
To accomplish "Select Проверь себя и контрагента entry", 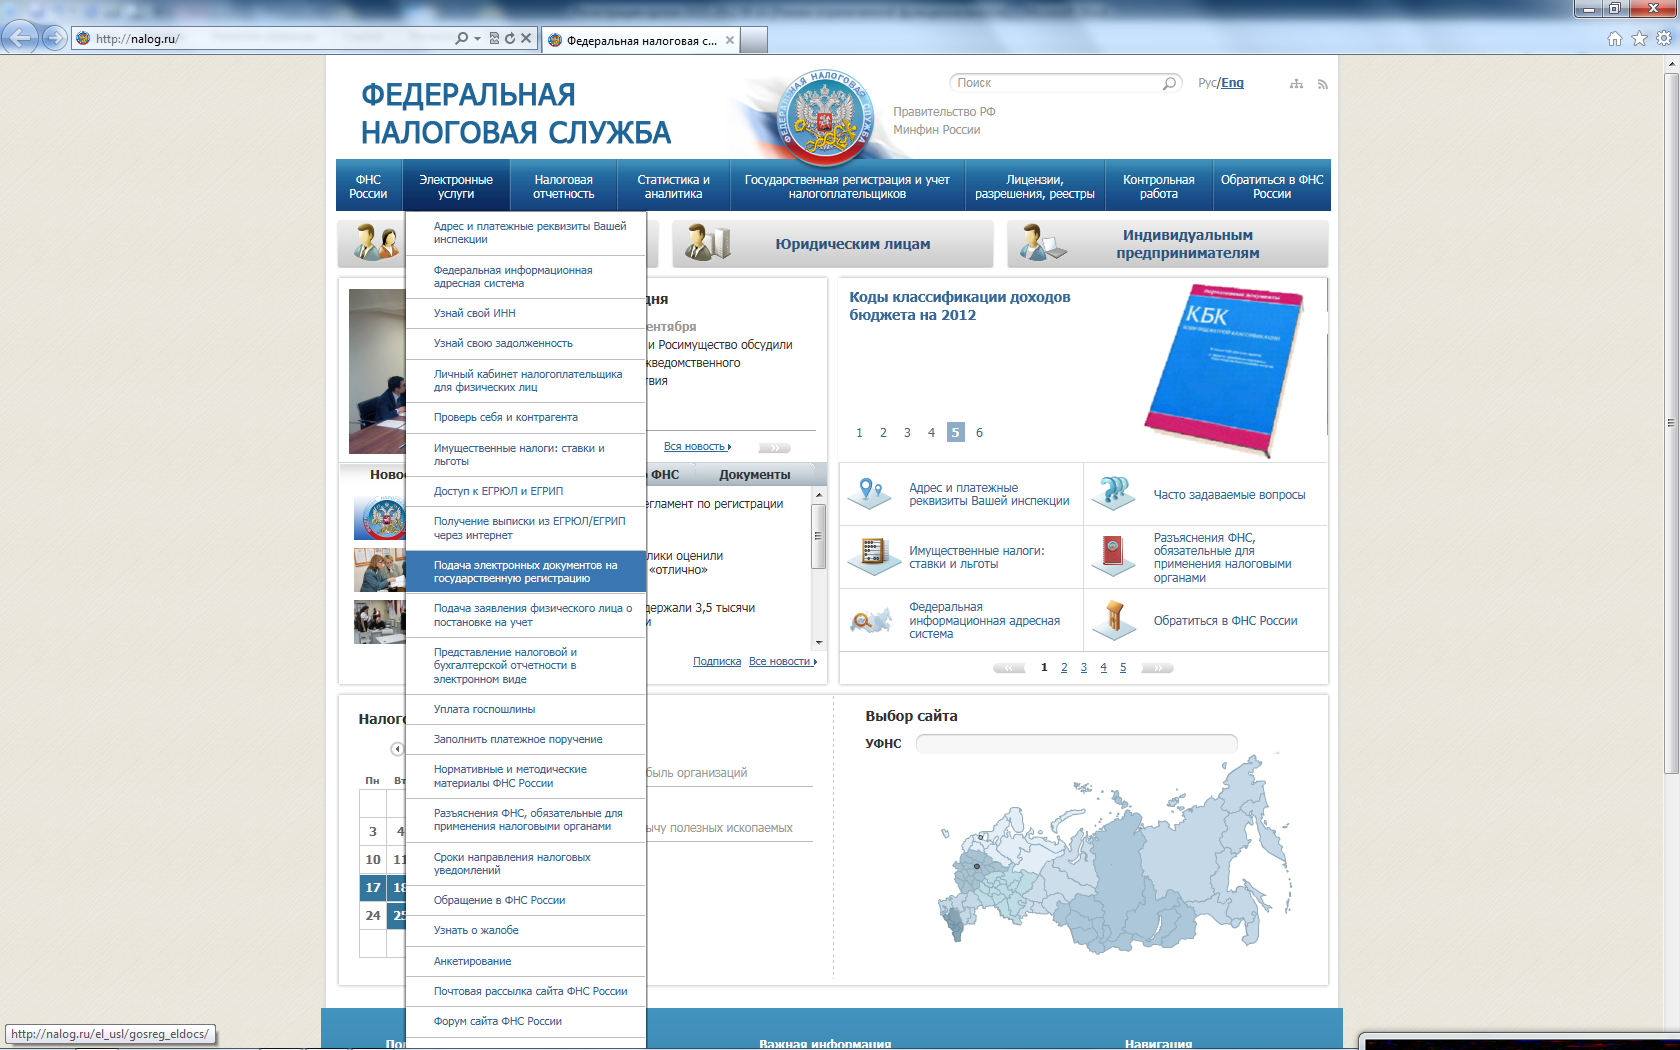I will click(525, 417).
